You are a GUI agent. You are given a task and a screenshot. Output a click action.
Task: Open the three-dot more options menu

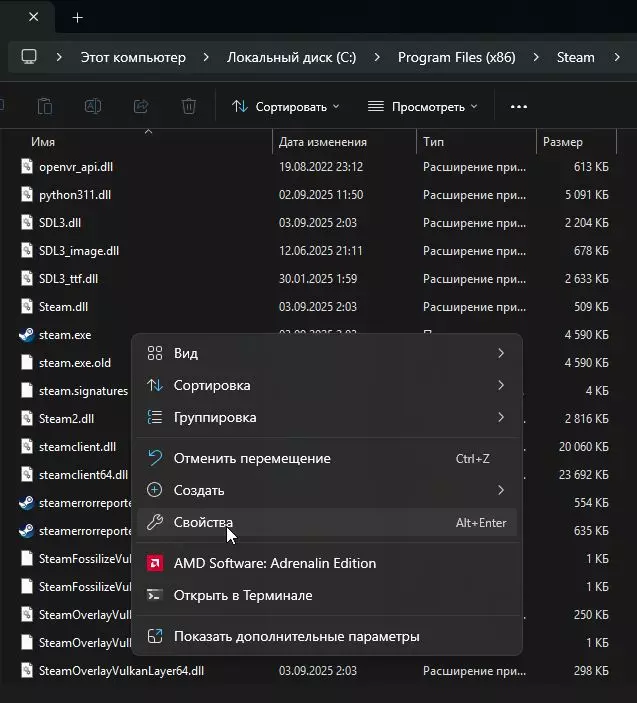point(518,106)
